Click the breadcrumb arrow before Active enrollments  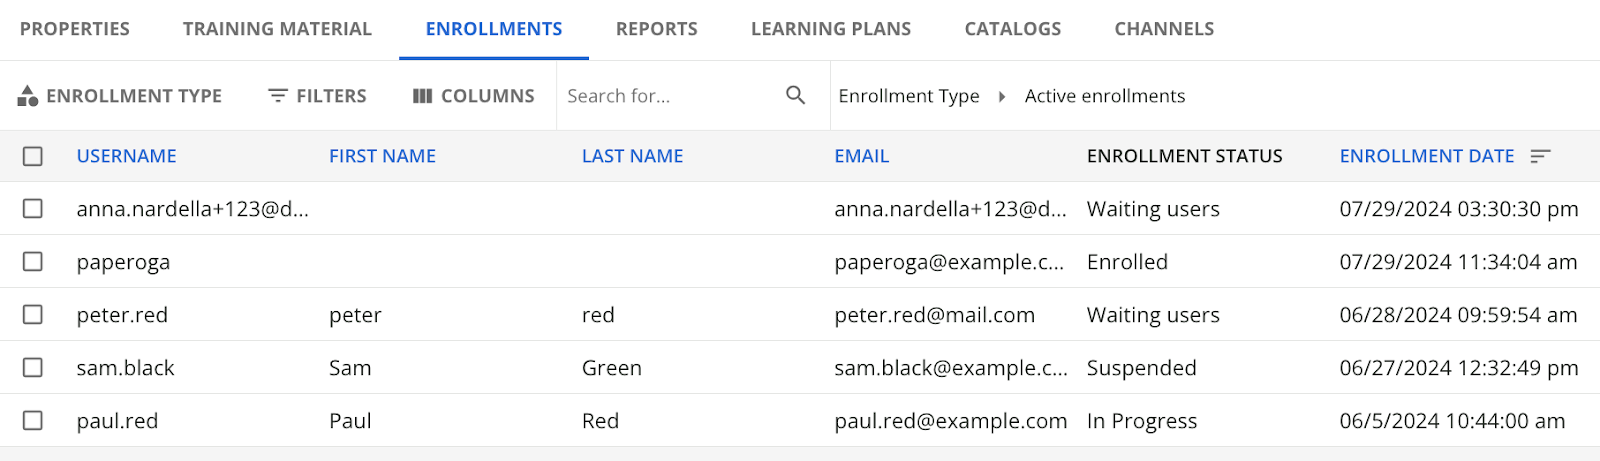1002,96
